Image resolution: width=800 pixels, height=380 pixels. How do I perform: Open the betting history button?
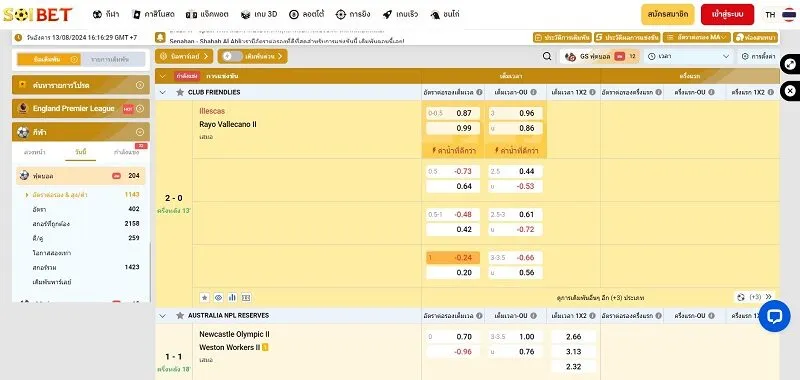click(562, 37)
